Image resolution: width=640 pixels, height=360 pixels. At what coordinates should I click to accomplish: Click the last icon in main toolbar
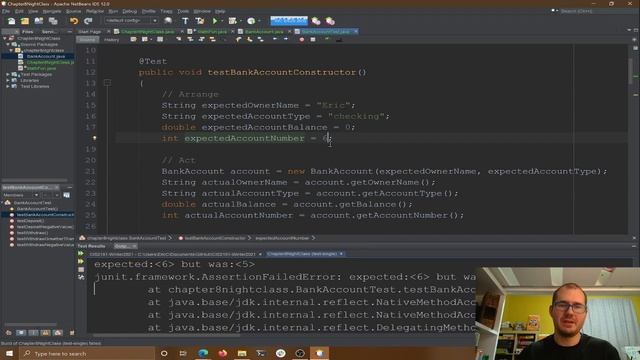point(330,21)
